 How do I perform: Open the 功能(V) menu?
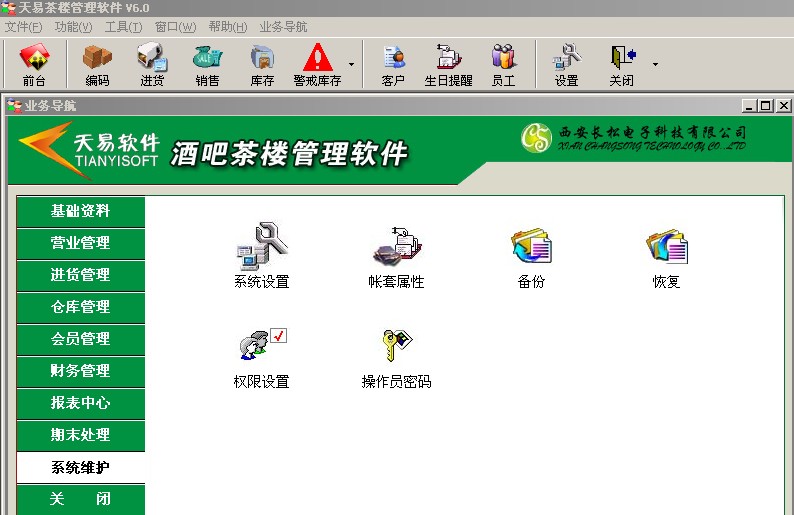[x=73, y=27]
